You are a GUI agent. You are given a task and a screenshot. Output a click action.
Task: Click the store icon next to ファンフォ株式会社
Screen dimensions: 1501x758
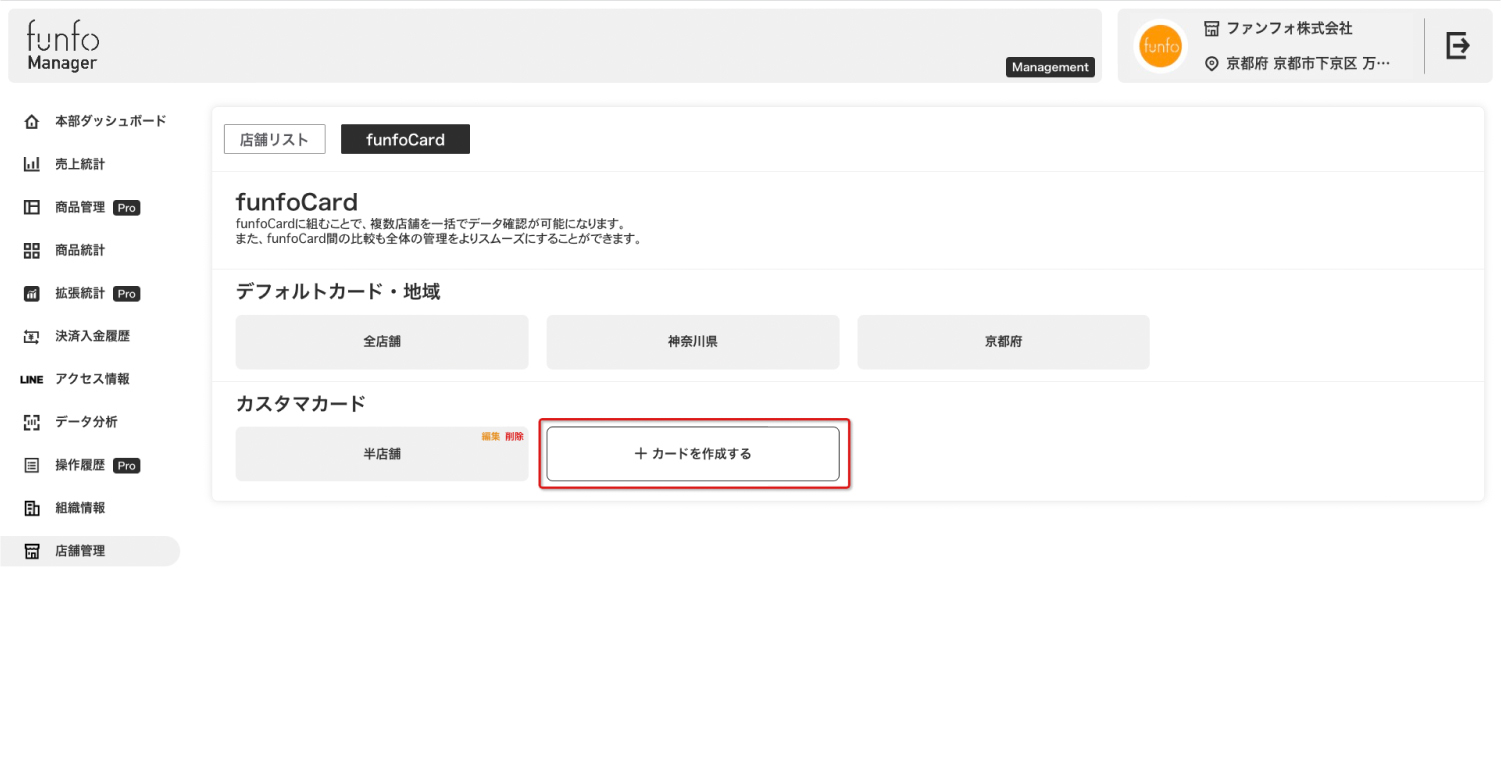point(1212,28)
